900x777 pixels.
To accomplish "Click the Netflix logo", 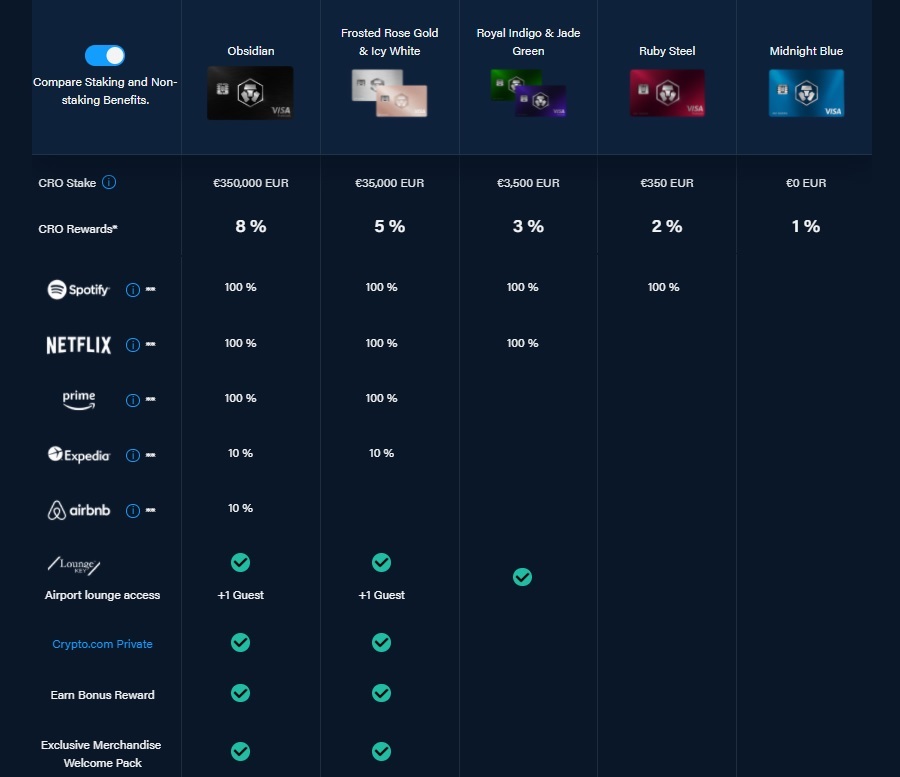I will pyautogui.click(x=79, y=345).
